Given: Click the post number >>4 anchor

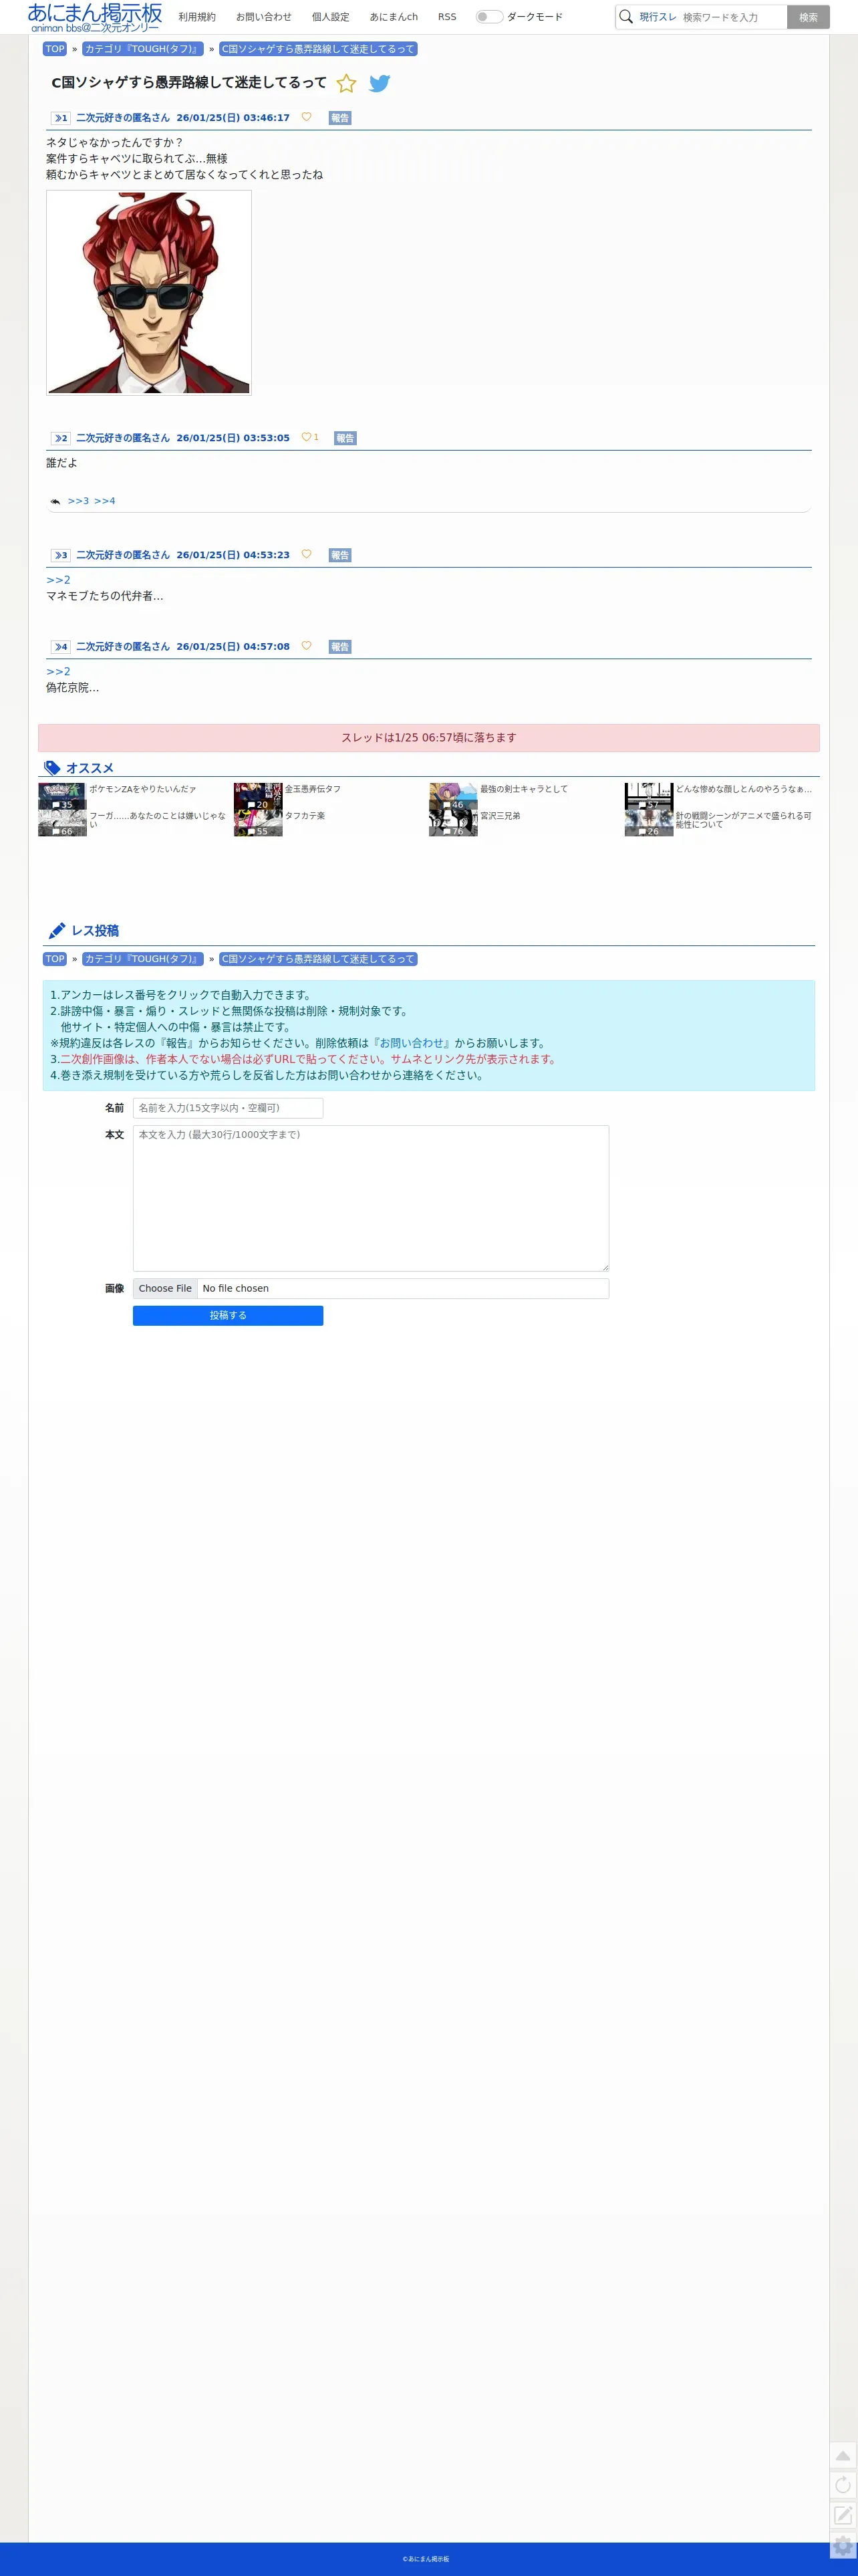Looking at the screenshot, I should click(61, 647).
